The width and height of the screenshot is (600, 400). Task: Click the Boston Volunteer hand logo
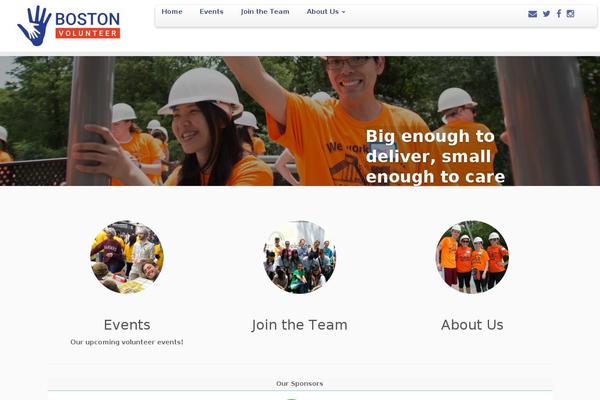(34, 26)
